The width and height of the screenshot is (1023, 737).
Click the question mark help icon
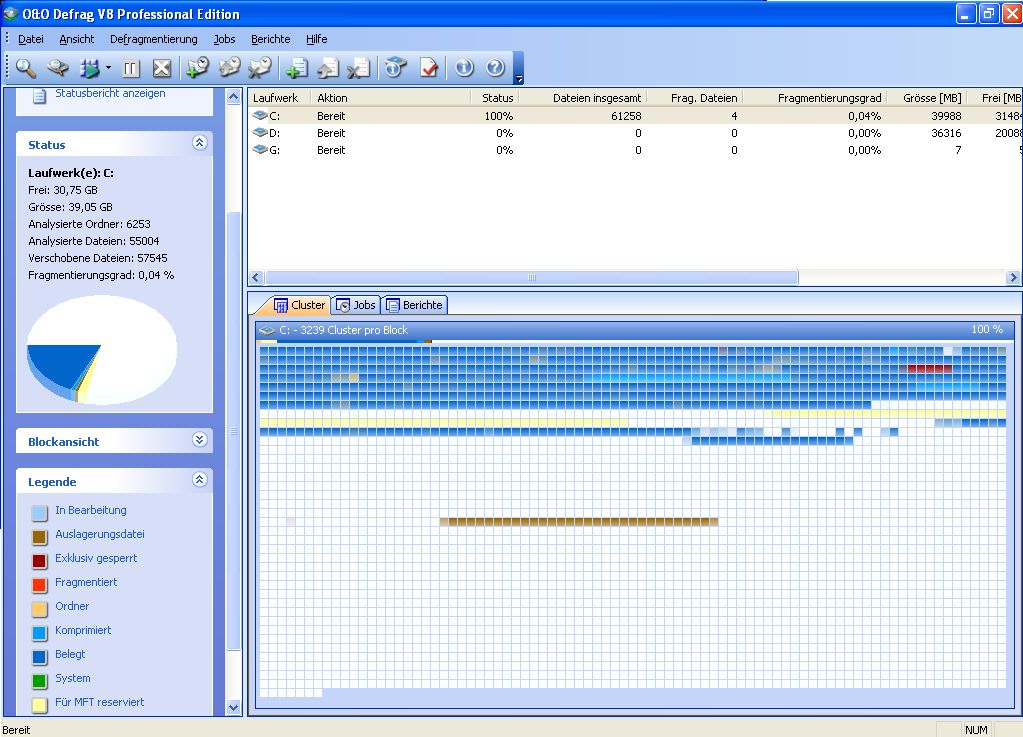click(495, 68)
